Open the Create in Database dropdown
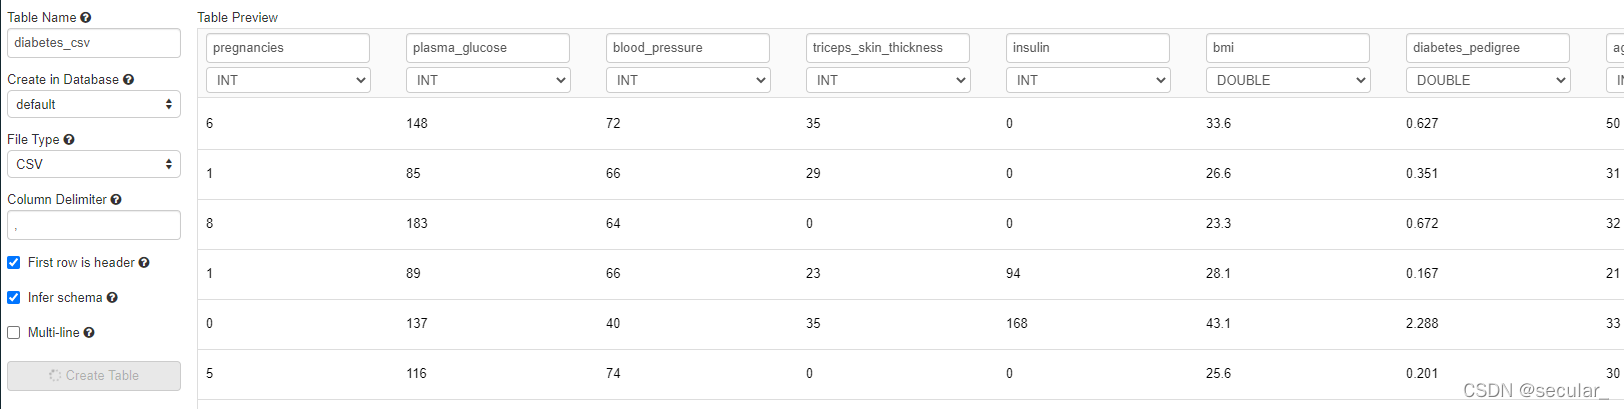Viewport: 1624px width, 409px height. click(x=94, y=104)
